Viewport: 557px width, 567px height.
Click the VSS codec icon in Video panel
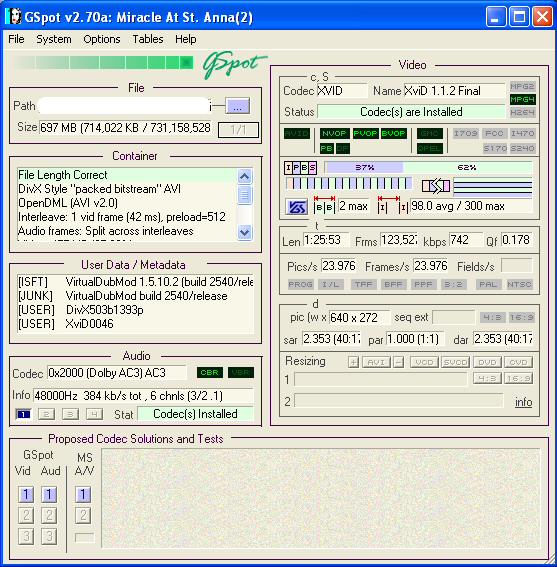(x=296, y=207)
